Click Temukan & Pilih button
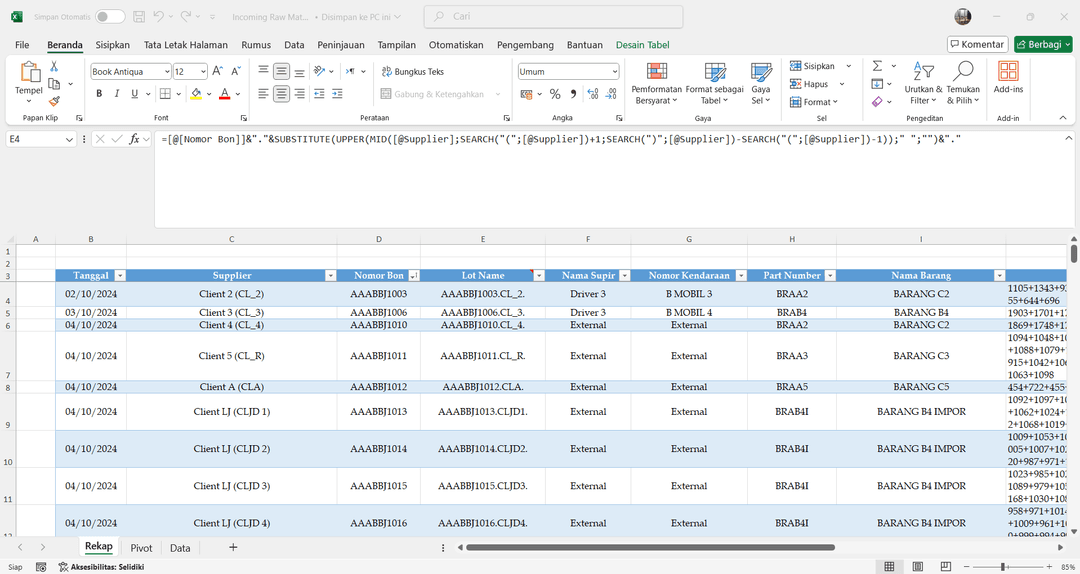1080x574 pixels. (x=963, y=83)
